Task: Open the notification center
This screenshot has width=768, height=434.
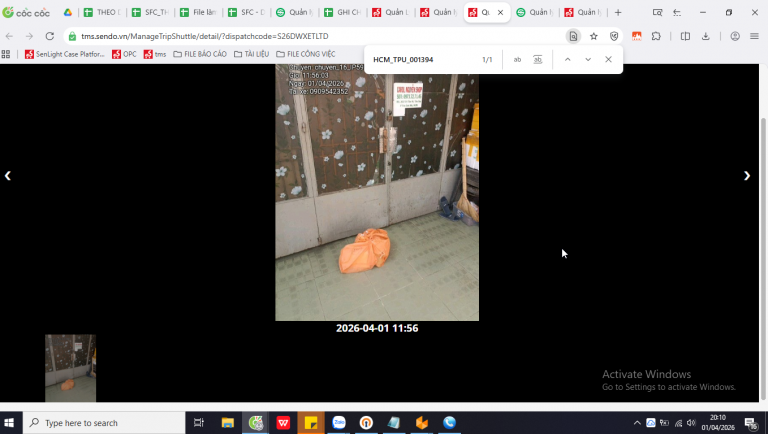Action: click(751, 423)
